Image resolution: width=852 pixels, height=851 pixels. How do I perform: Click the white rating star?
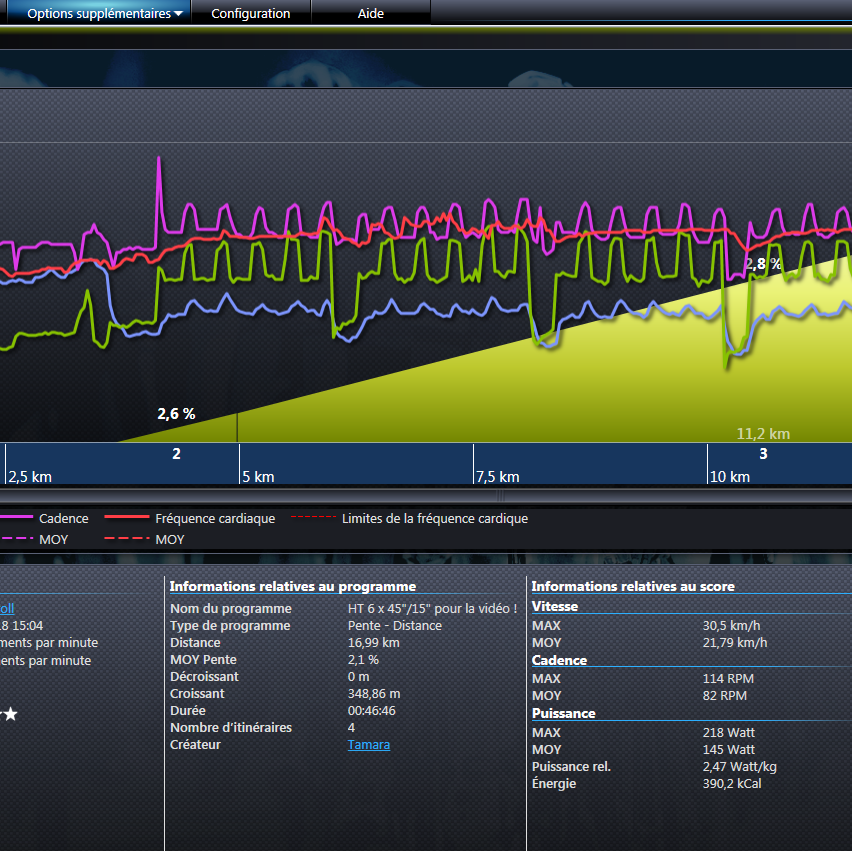point(10,714)
